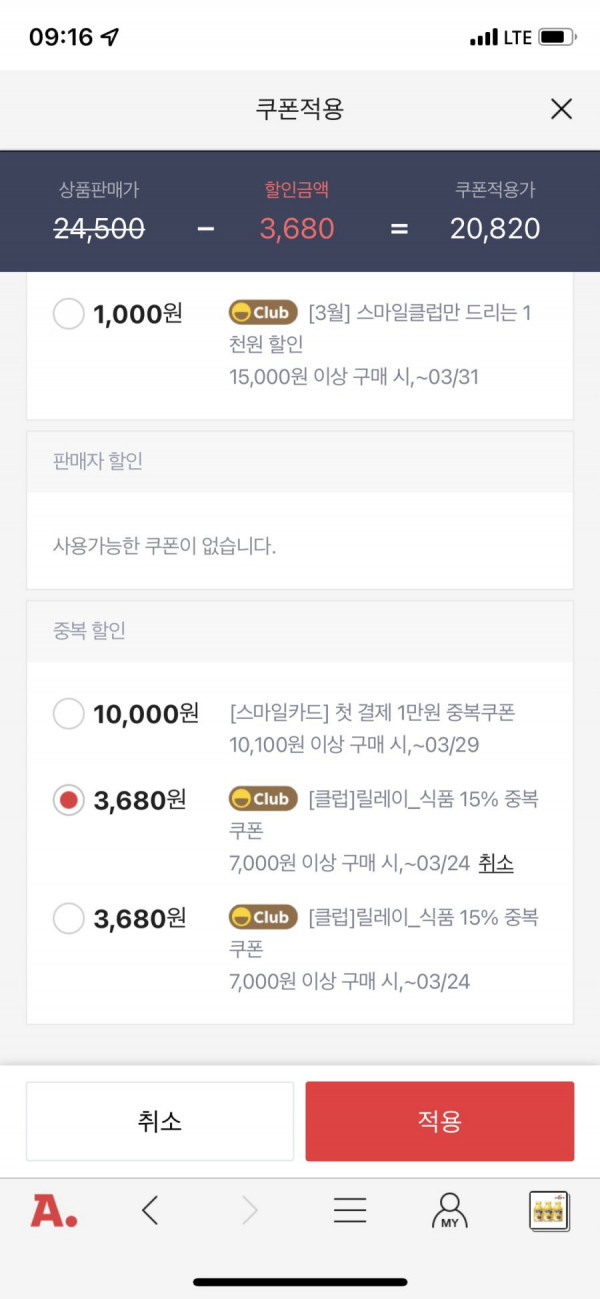Tap the white 취소 button

pos(160,1121)
